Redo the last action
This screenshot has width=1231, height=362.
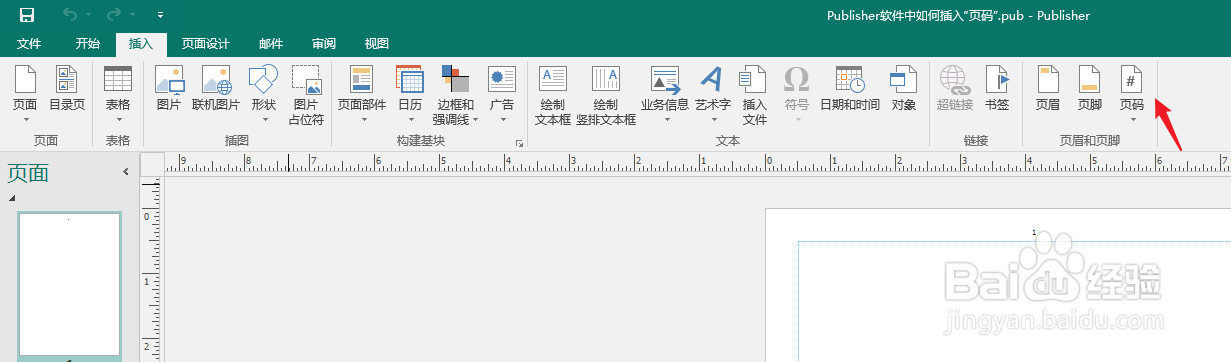tap(115, 15)
